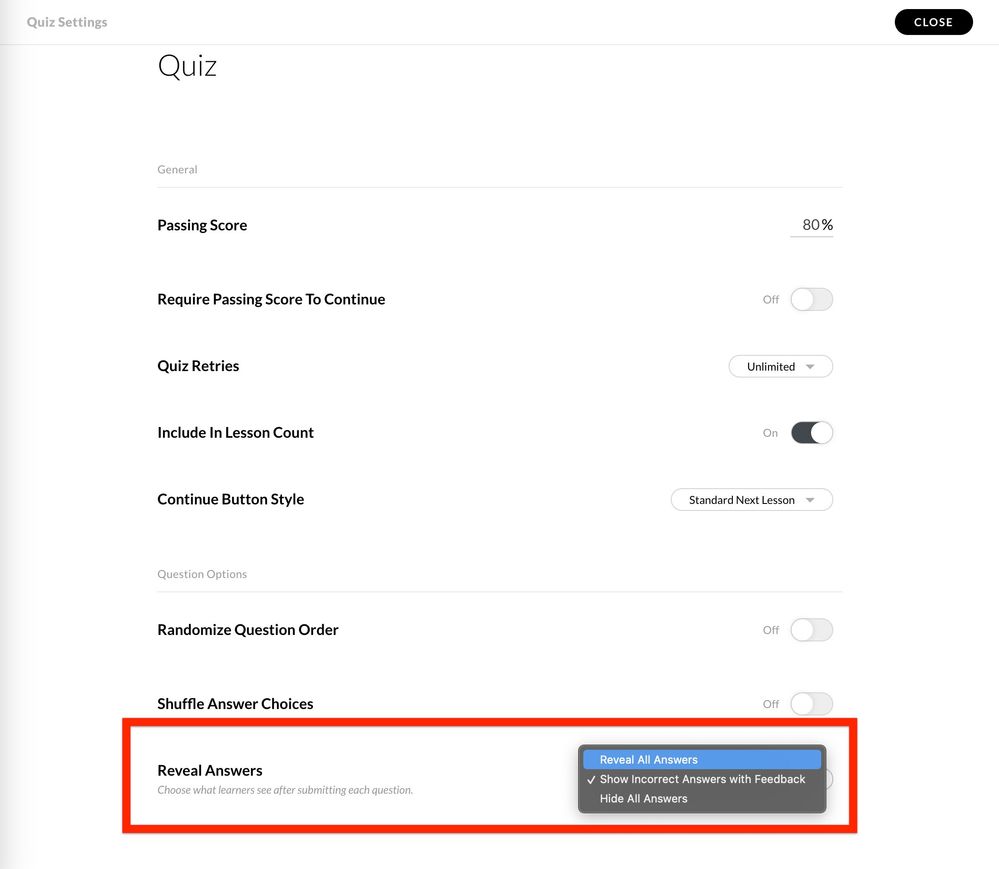The image size is (999, 869).
Task: Click the 'Quiz Settings' header title
Action: 67,22
